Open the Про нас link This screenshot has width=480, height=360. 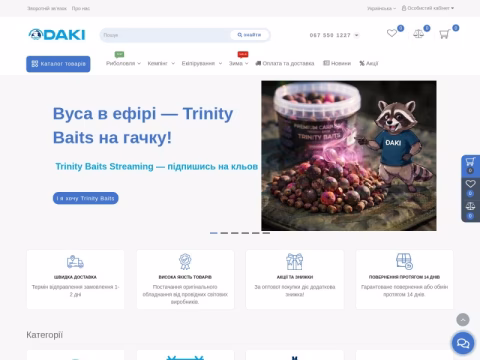pyautogui.click(x=81, y=8)
